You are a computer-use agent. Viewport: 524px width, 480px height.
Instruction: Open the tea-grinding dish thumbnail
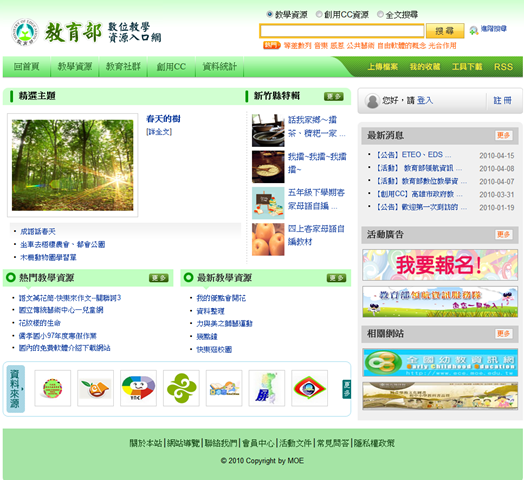(x=268, y=166)
